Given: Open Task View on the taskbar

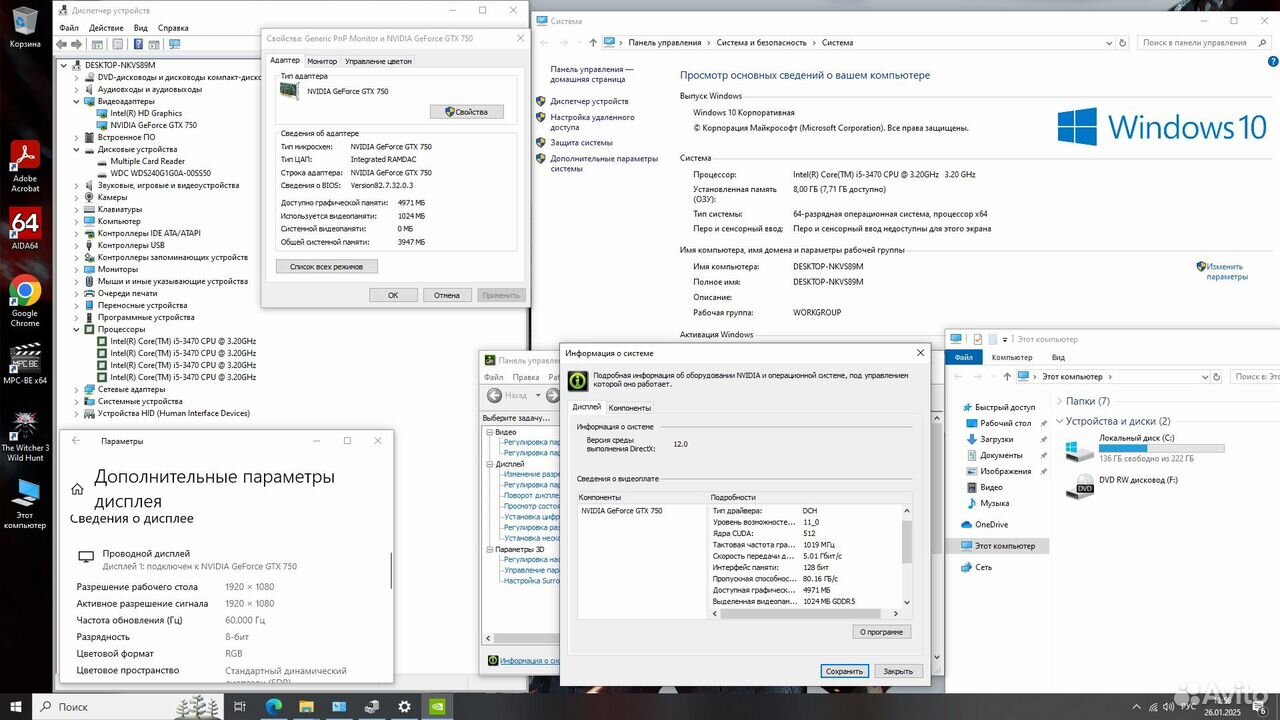Looking at the screenshot, I should (x=240, y=706).
